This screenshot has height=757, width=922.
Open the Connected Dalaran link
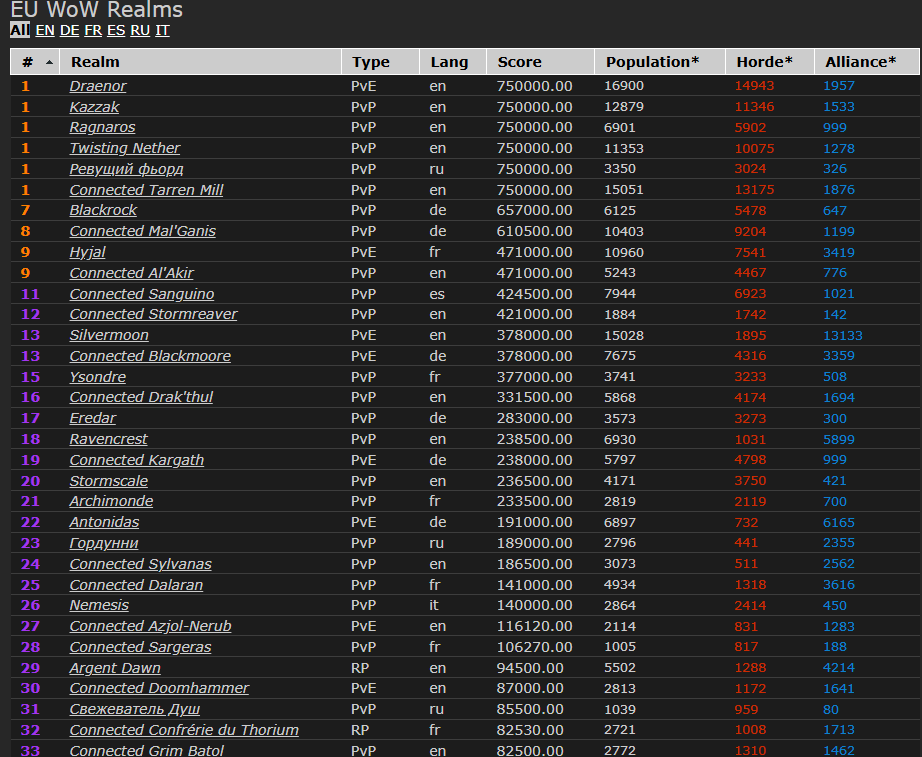point(136,585)
